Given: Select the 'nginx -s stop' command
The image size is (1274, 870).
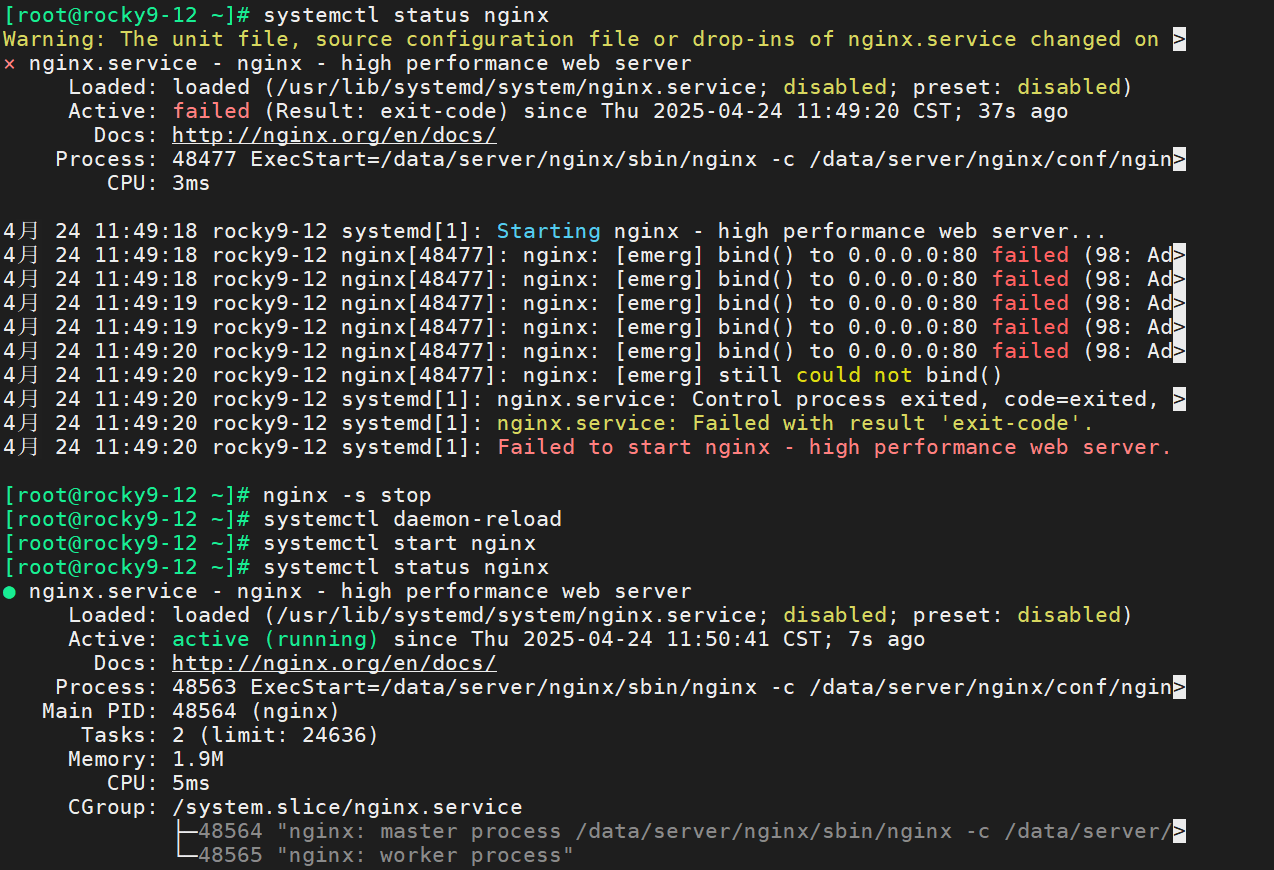Looking at the screenshot, I should (347, 495).
